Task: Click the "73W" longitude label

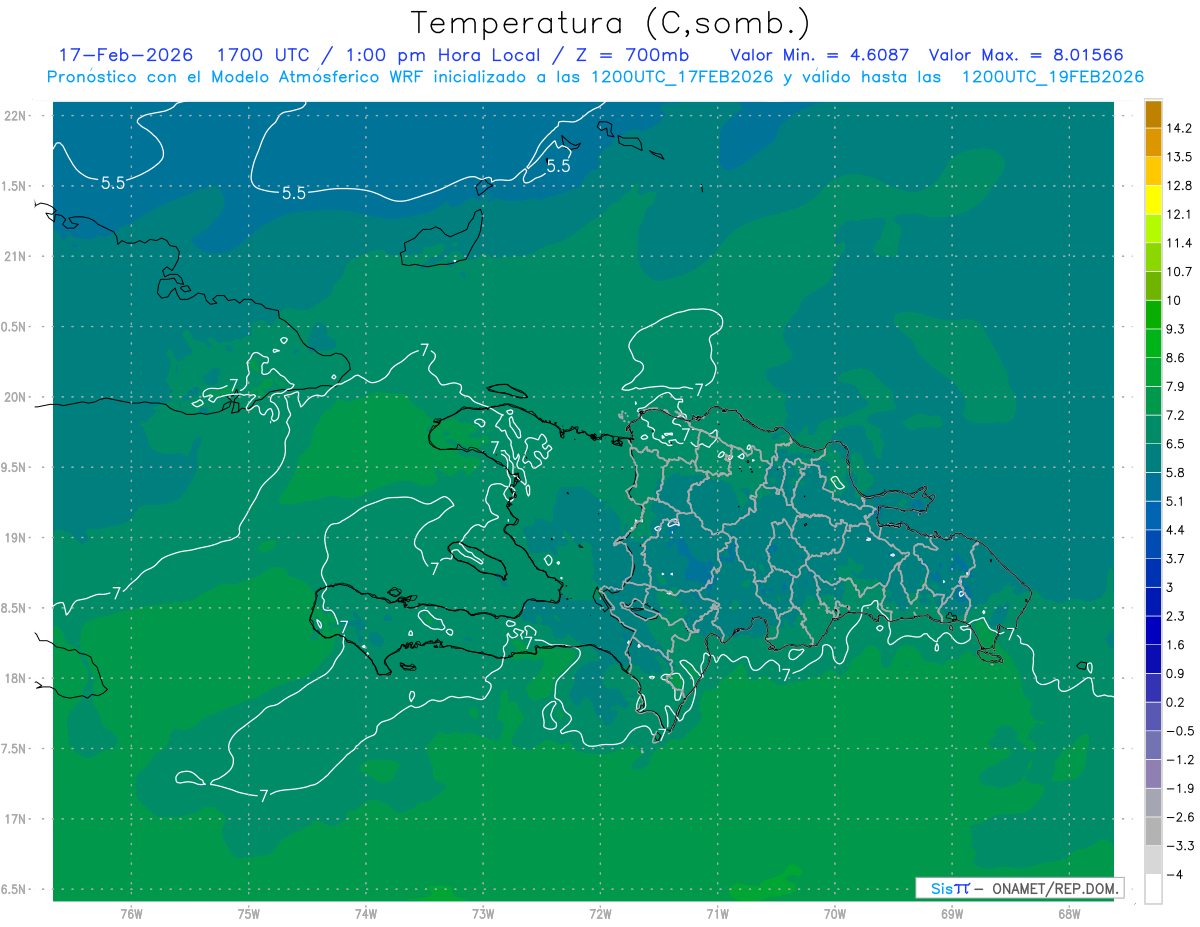Action: point(483,914)
